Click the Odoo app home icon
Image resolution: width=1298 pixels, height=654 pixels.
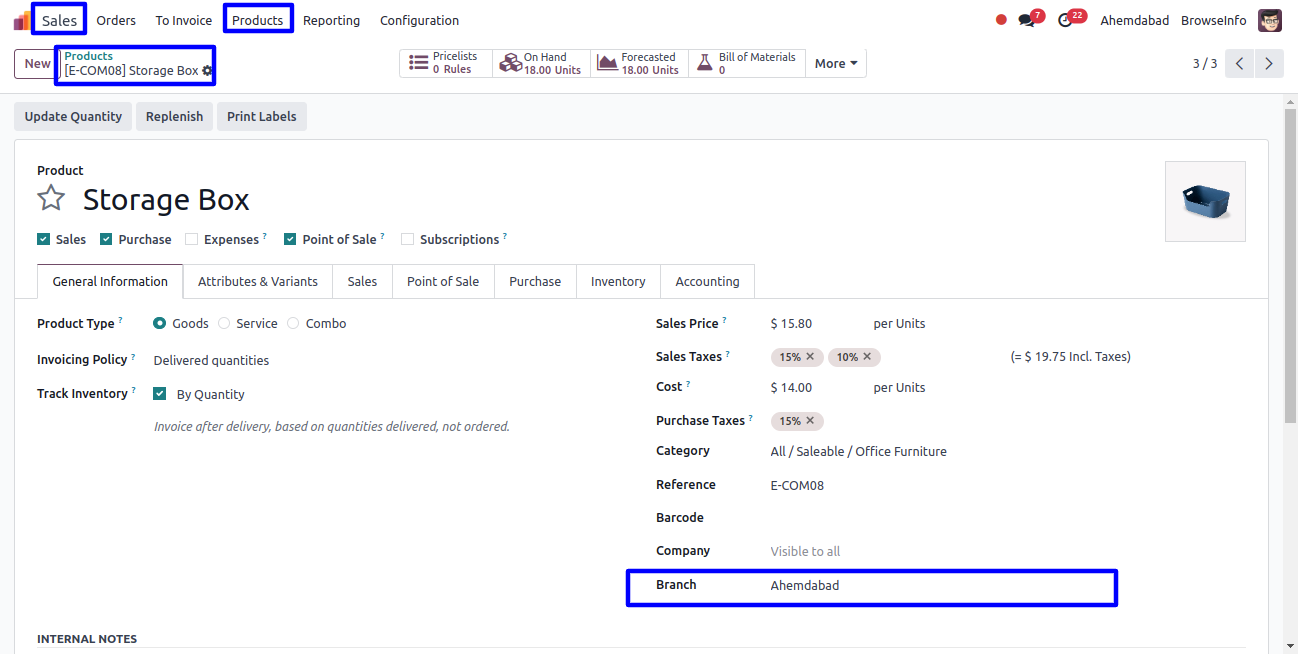[x=21, y=20]
